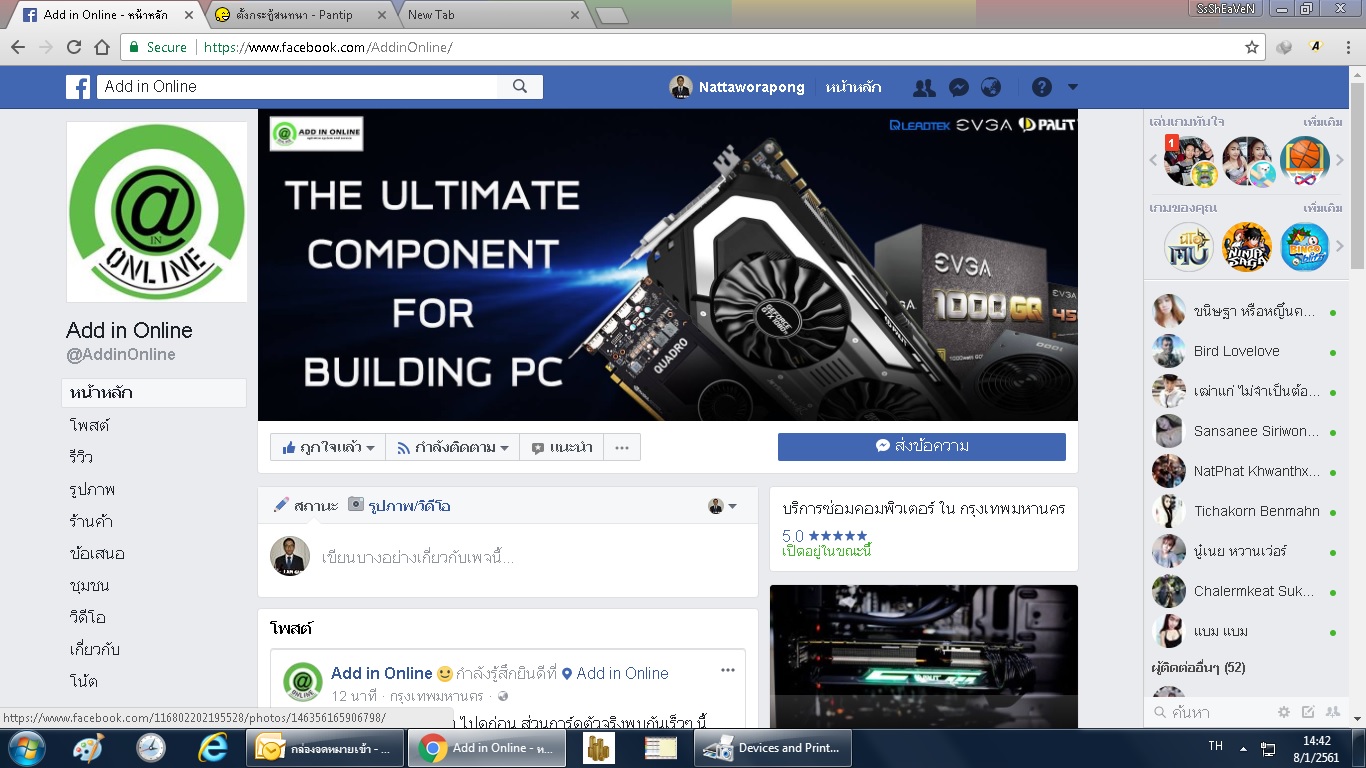Open the Posts section in sidebar
The image size is (1366, 768).
90,425
